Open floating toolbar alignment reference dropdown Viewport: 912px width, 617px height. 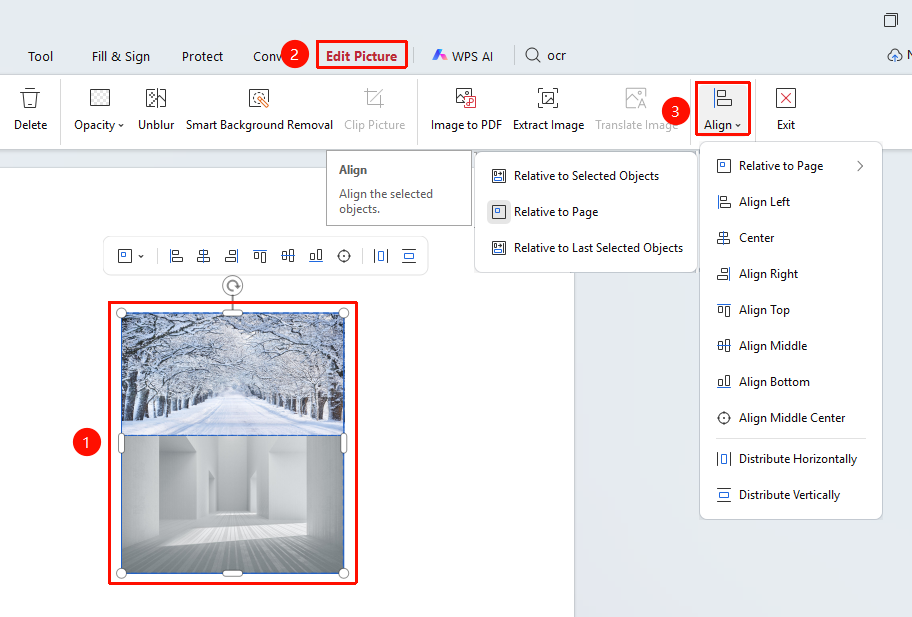tap(131, 256)
